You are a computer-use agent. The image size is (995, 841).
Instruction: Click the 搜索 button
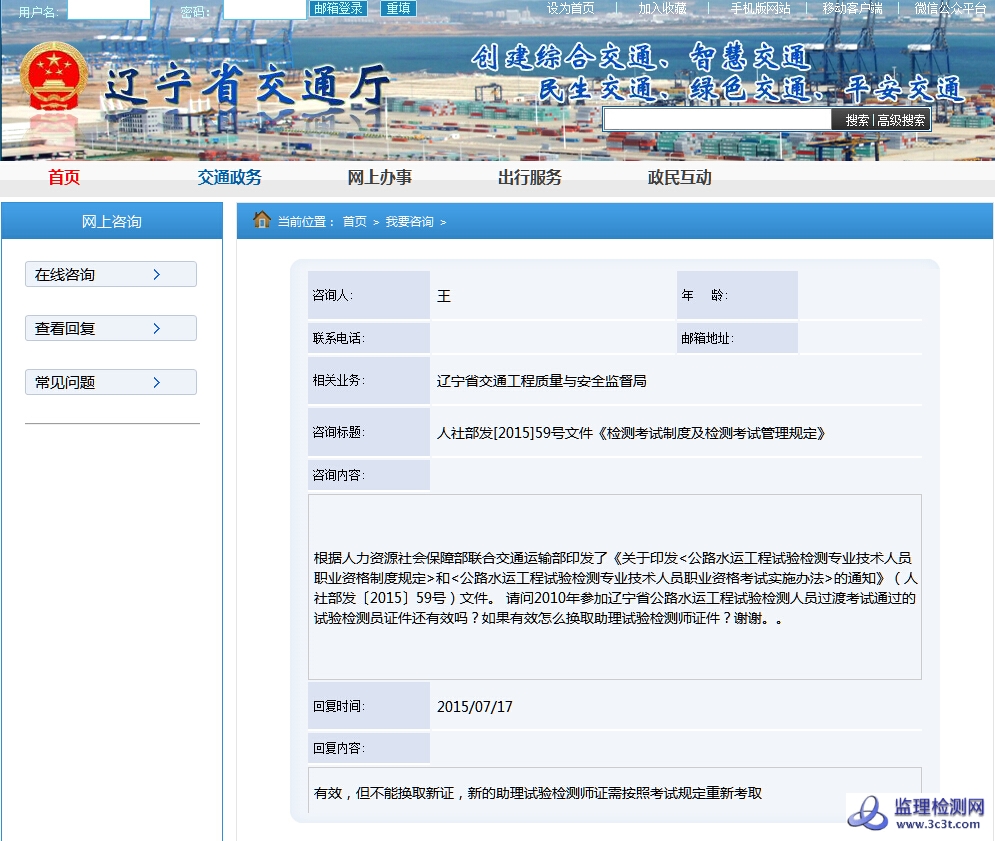point(857,120)
